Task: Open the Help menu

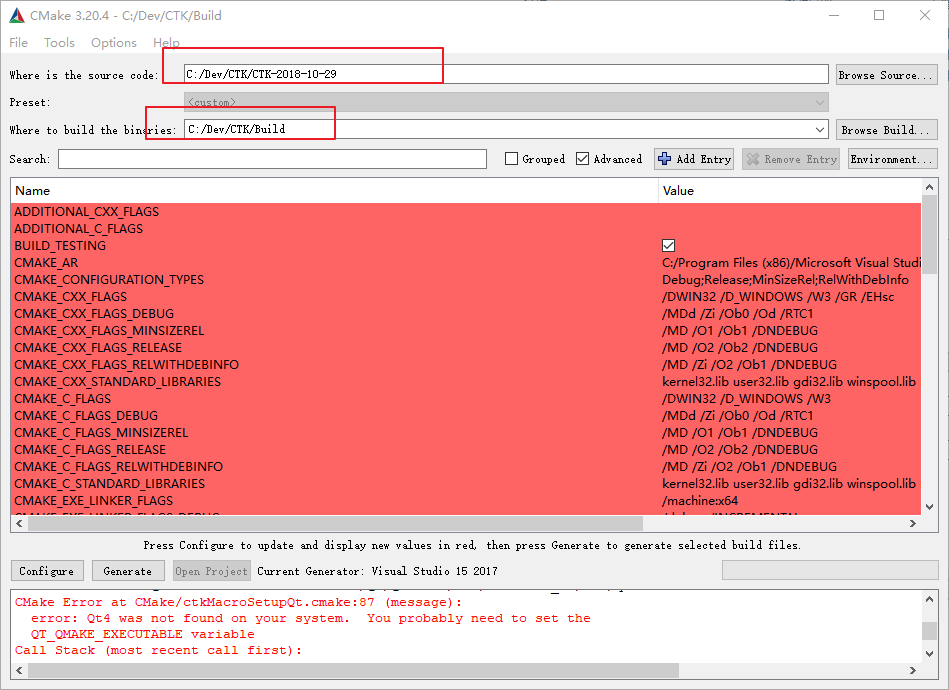Action: (166, 42)
